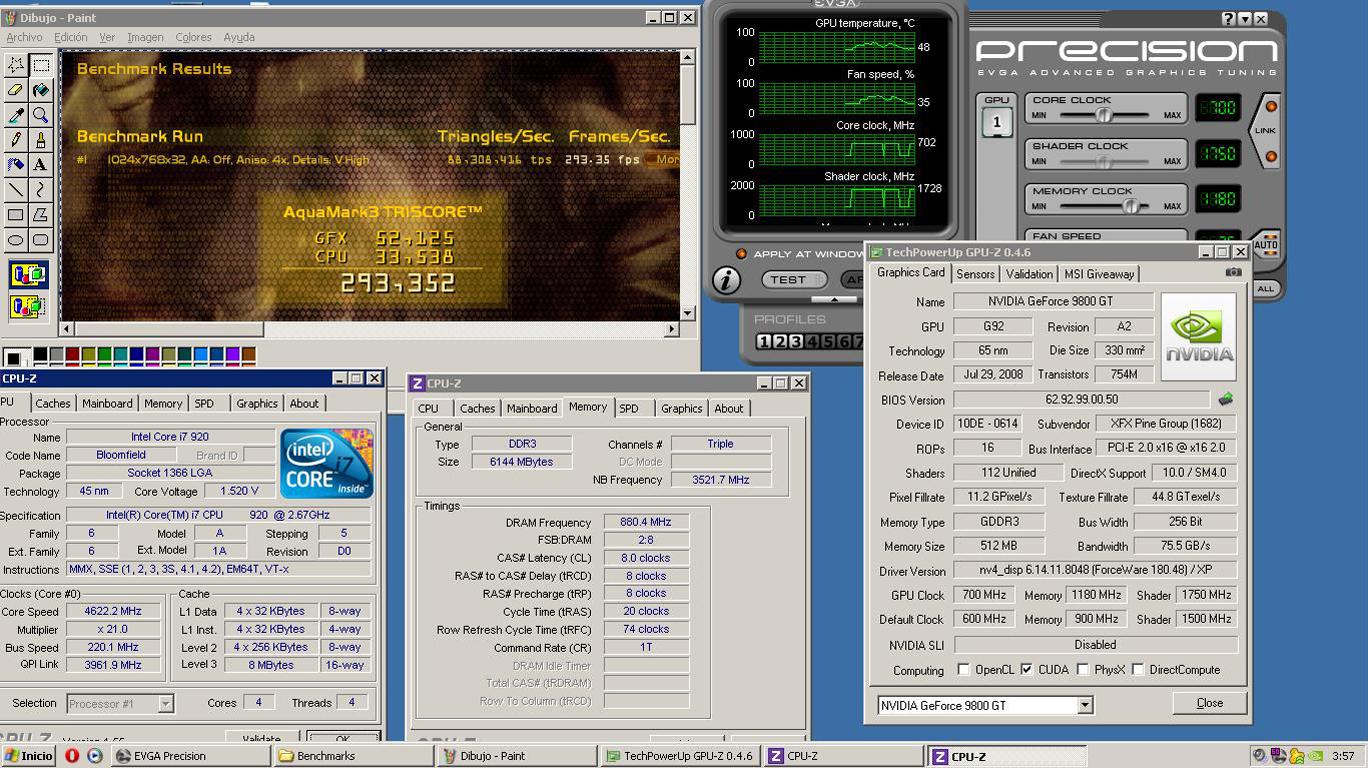Pick the Curve tool in Paint
1368x768 pixels.
click(x=41, y=191)
